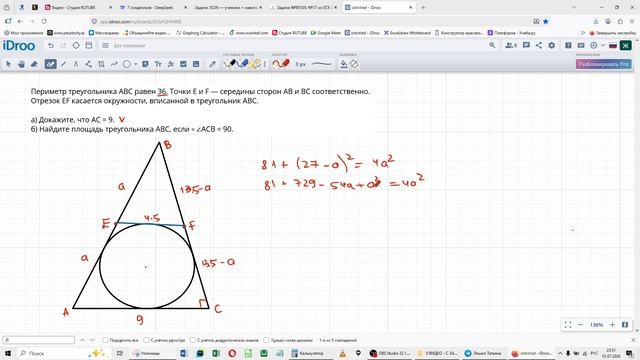Select the text tool

[158, 64]
